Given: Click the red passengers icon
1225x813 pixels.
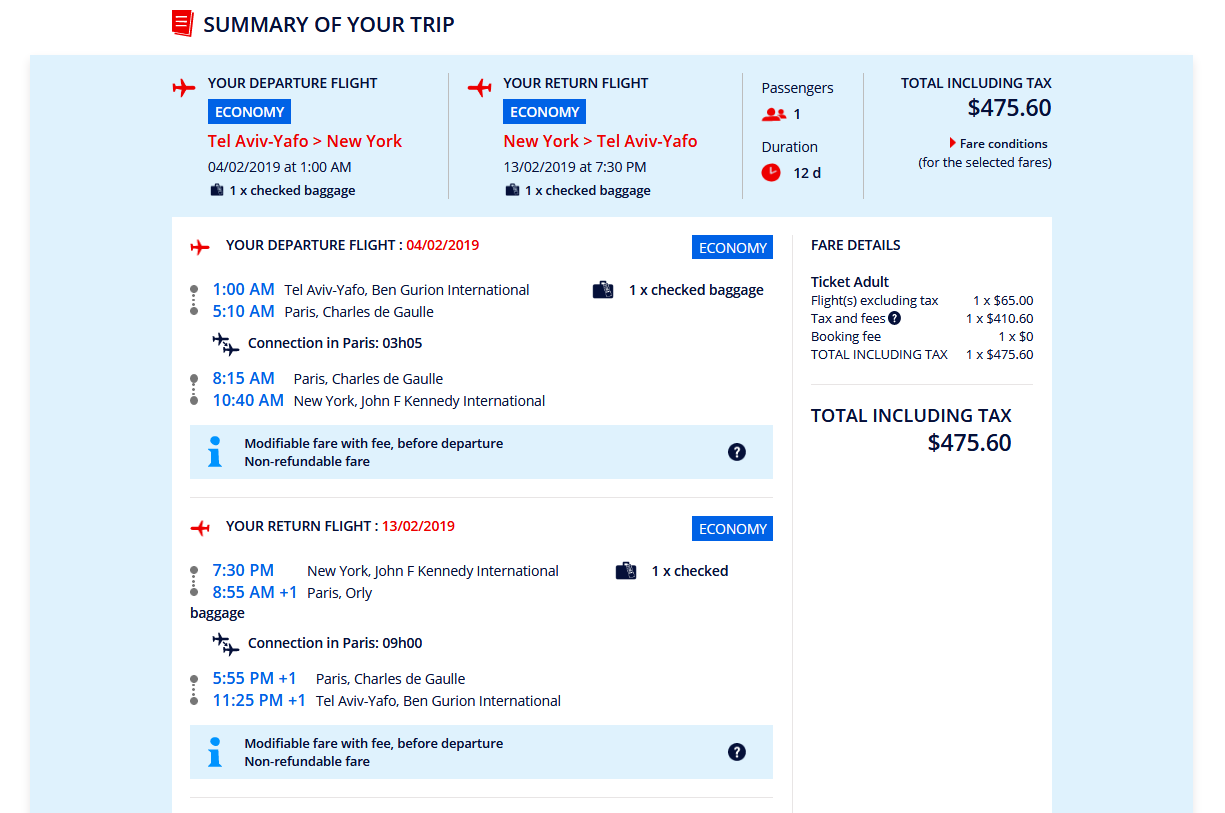Looking at the screenshot, I should pyautogui.click(x=772, y=114).
